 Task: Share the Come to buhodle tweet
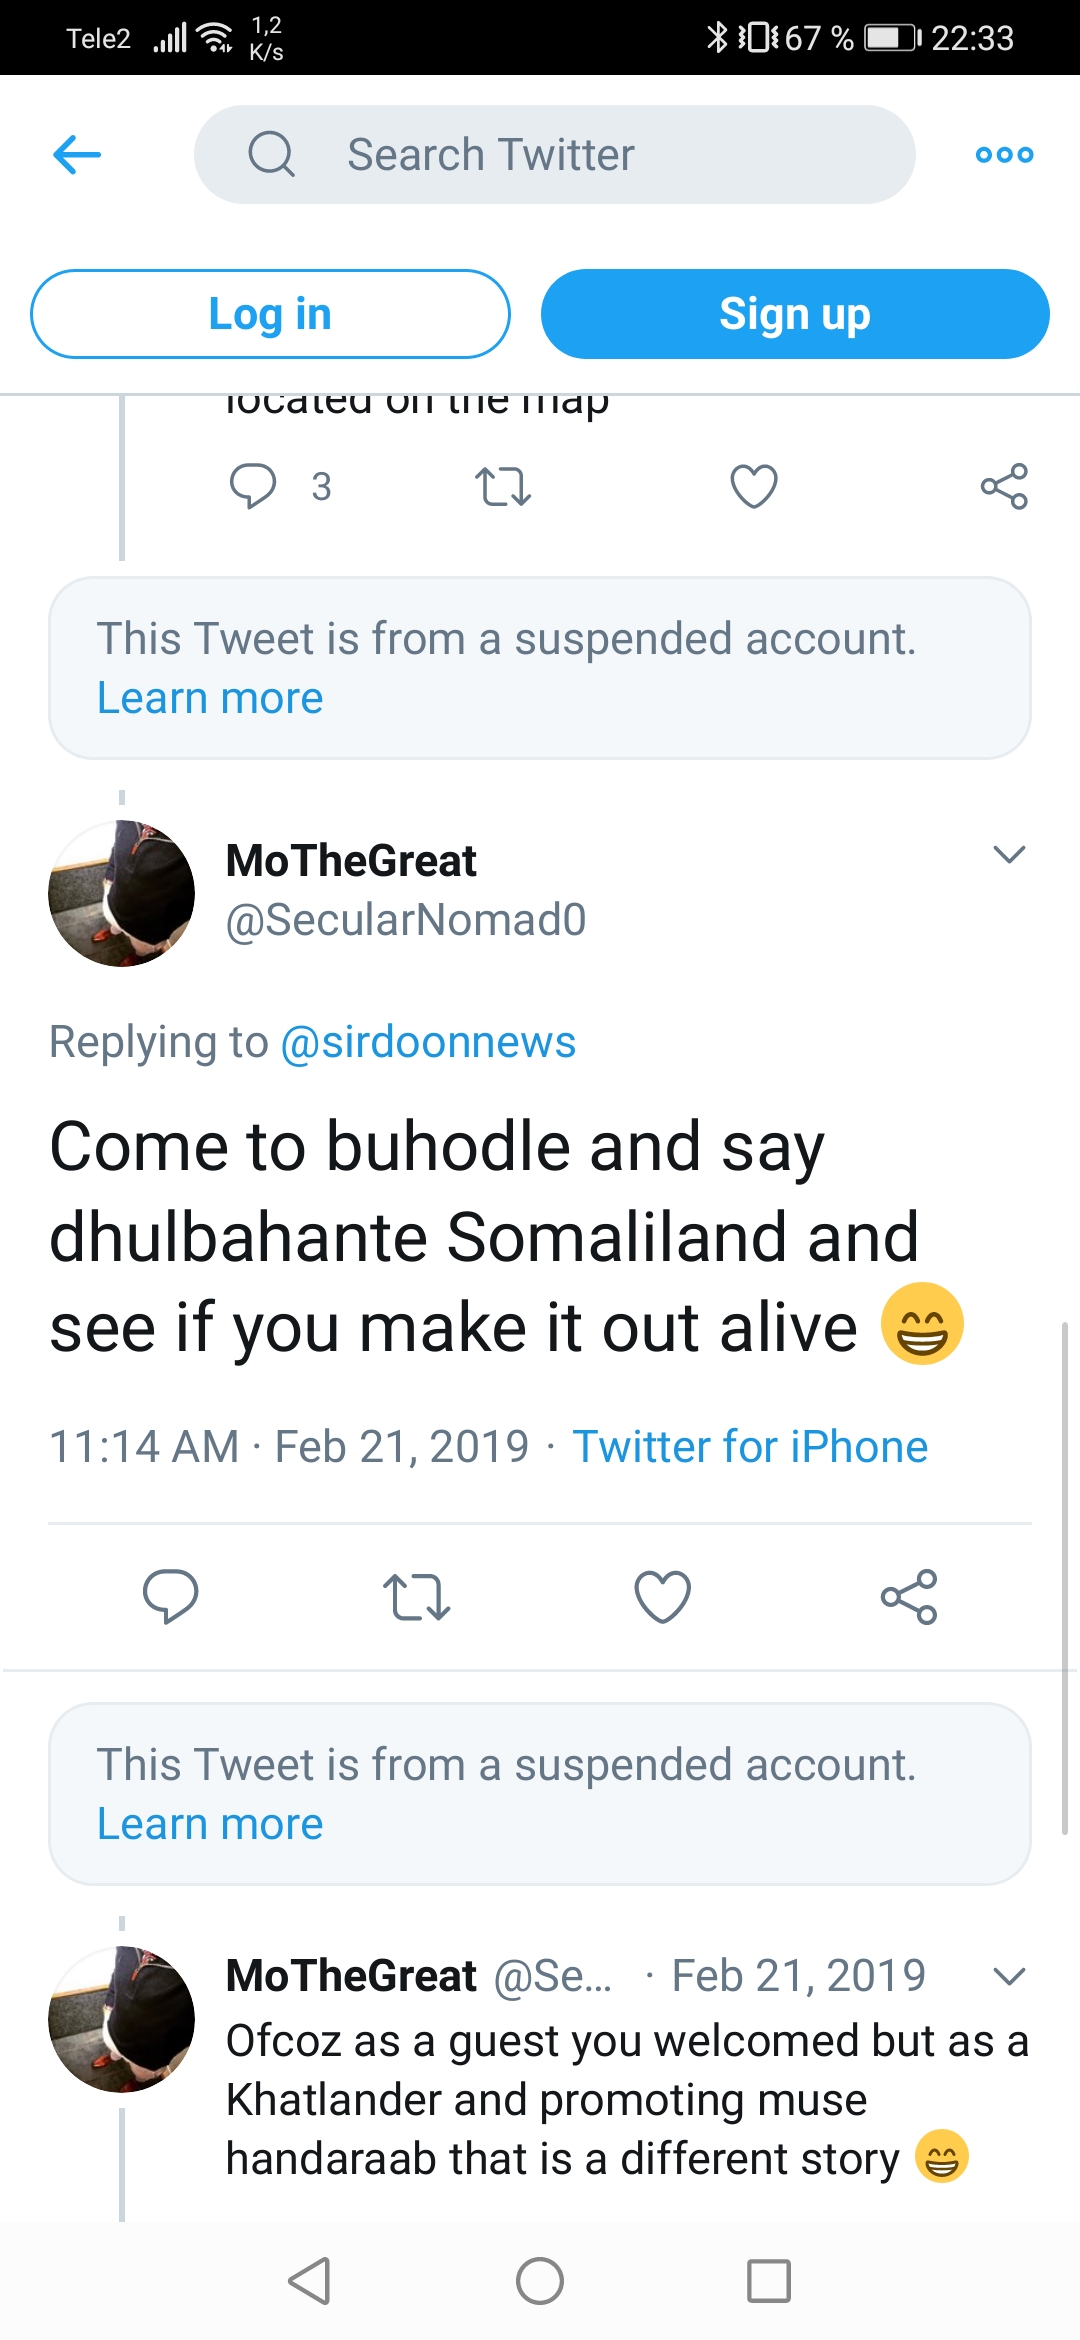[x=909, y=1596]
